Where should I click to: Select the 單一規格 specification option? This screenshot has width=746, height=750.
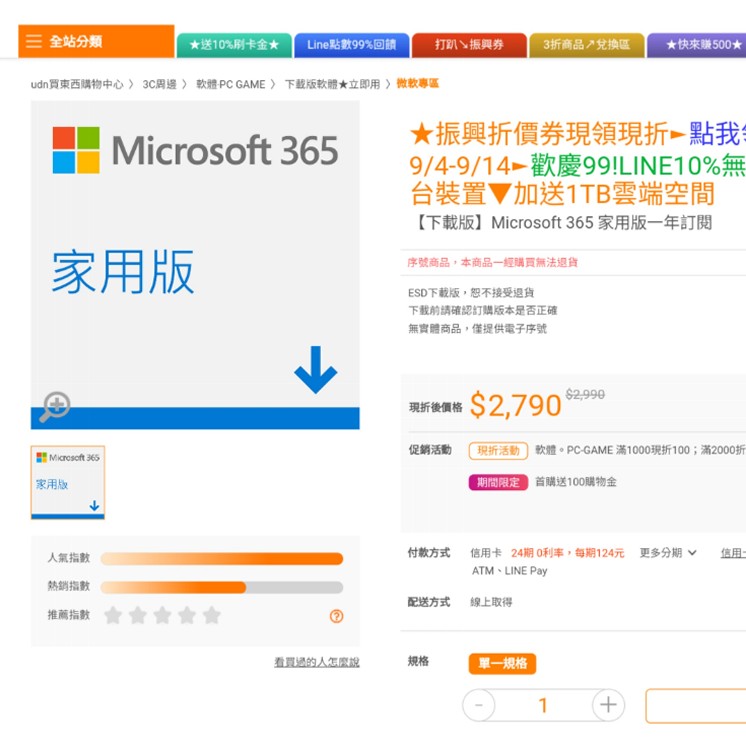click(x=502, y=663)
